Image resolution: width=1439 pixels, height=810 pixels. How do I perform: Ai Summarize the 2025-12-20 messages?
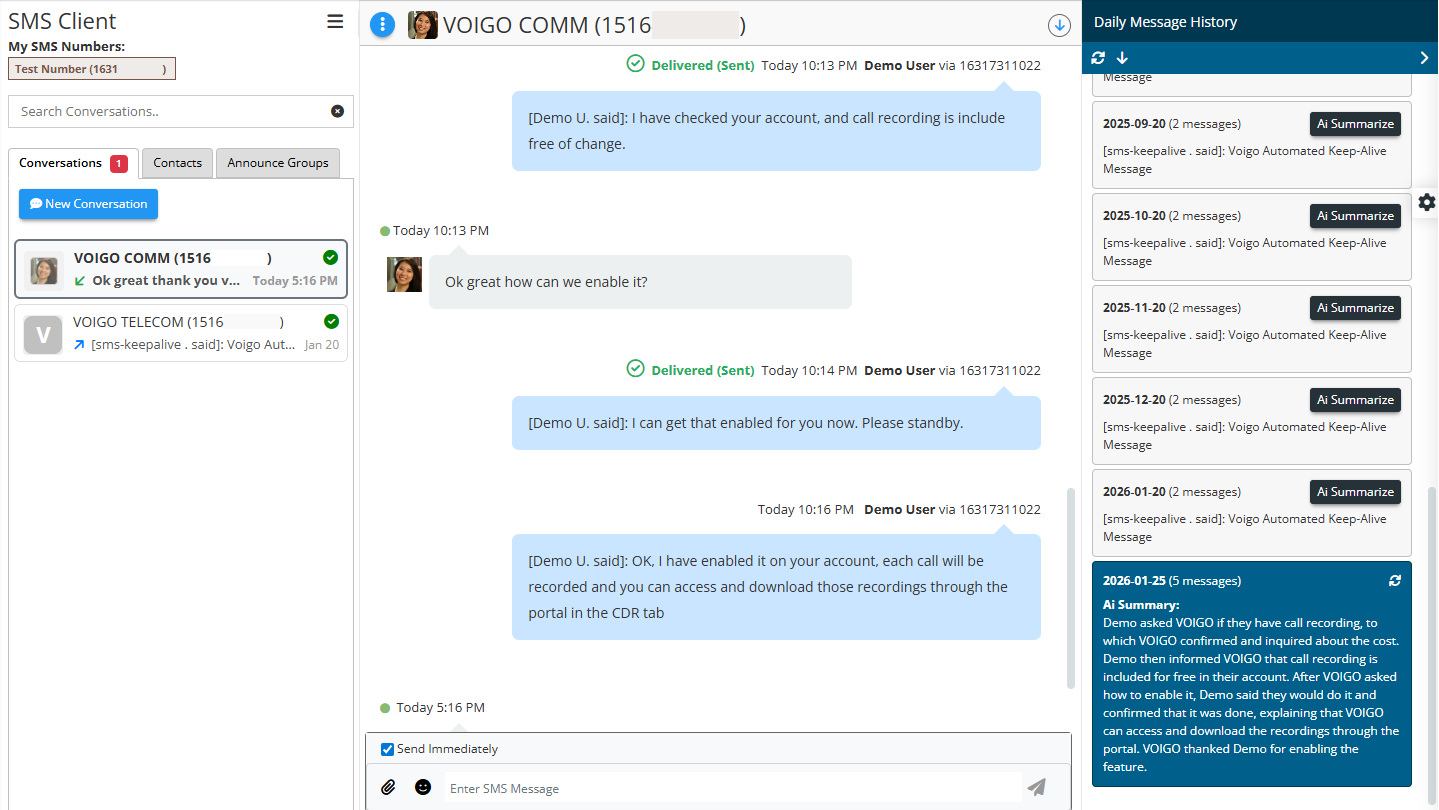(x=1355, y=400)
